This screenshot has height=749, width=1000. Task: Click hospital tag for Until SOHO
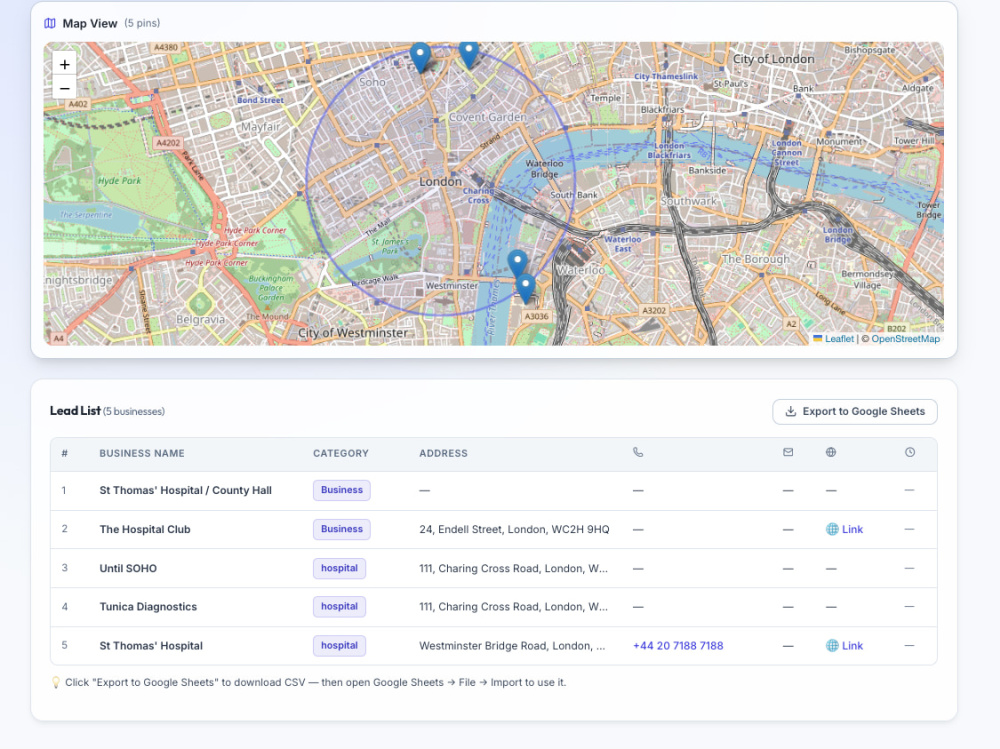pyautogui.click(x=339, y=568)
